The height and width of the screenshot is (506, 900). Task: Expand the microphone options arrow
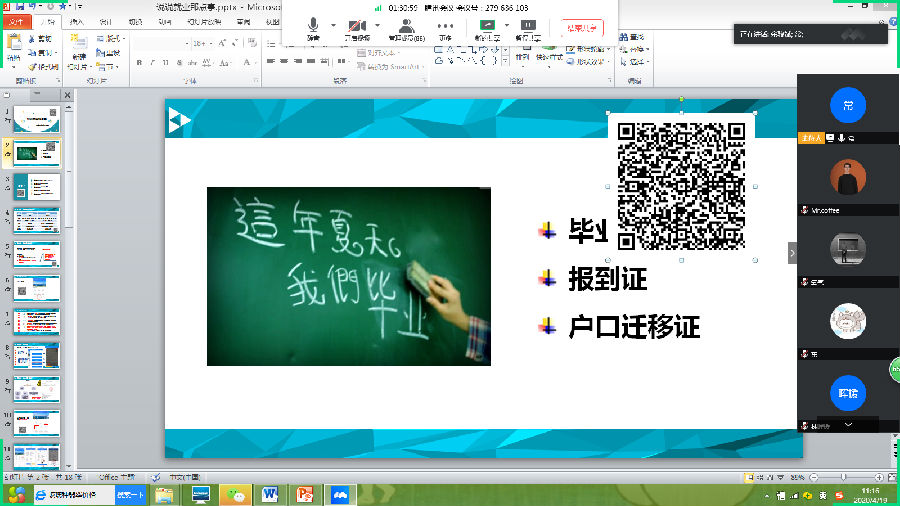pyautogui.click(x=333, y=26)
